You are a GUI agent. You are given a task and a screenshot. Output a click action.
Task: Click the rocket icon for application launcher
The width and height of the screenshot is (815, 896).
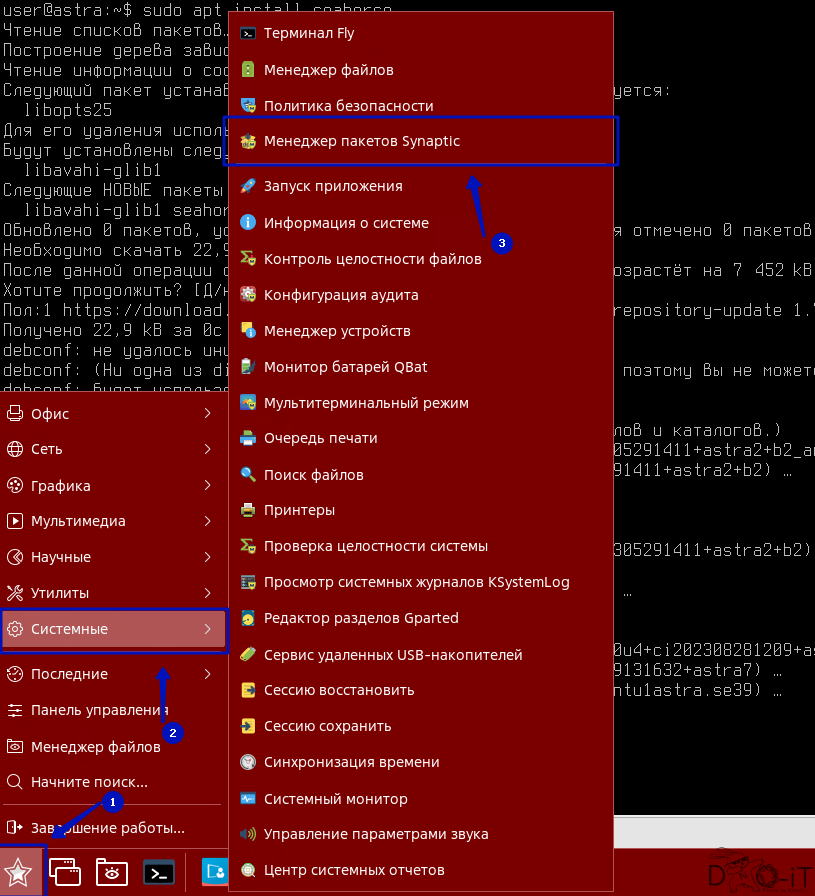(248, 186)
